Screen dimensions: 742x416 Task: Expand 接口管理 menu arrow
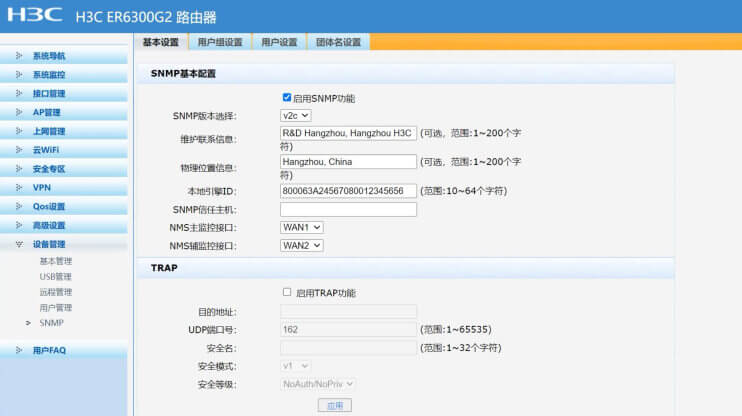point(19,93)
